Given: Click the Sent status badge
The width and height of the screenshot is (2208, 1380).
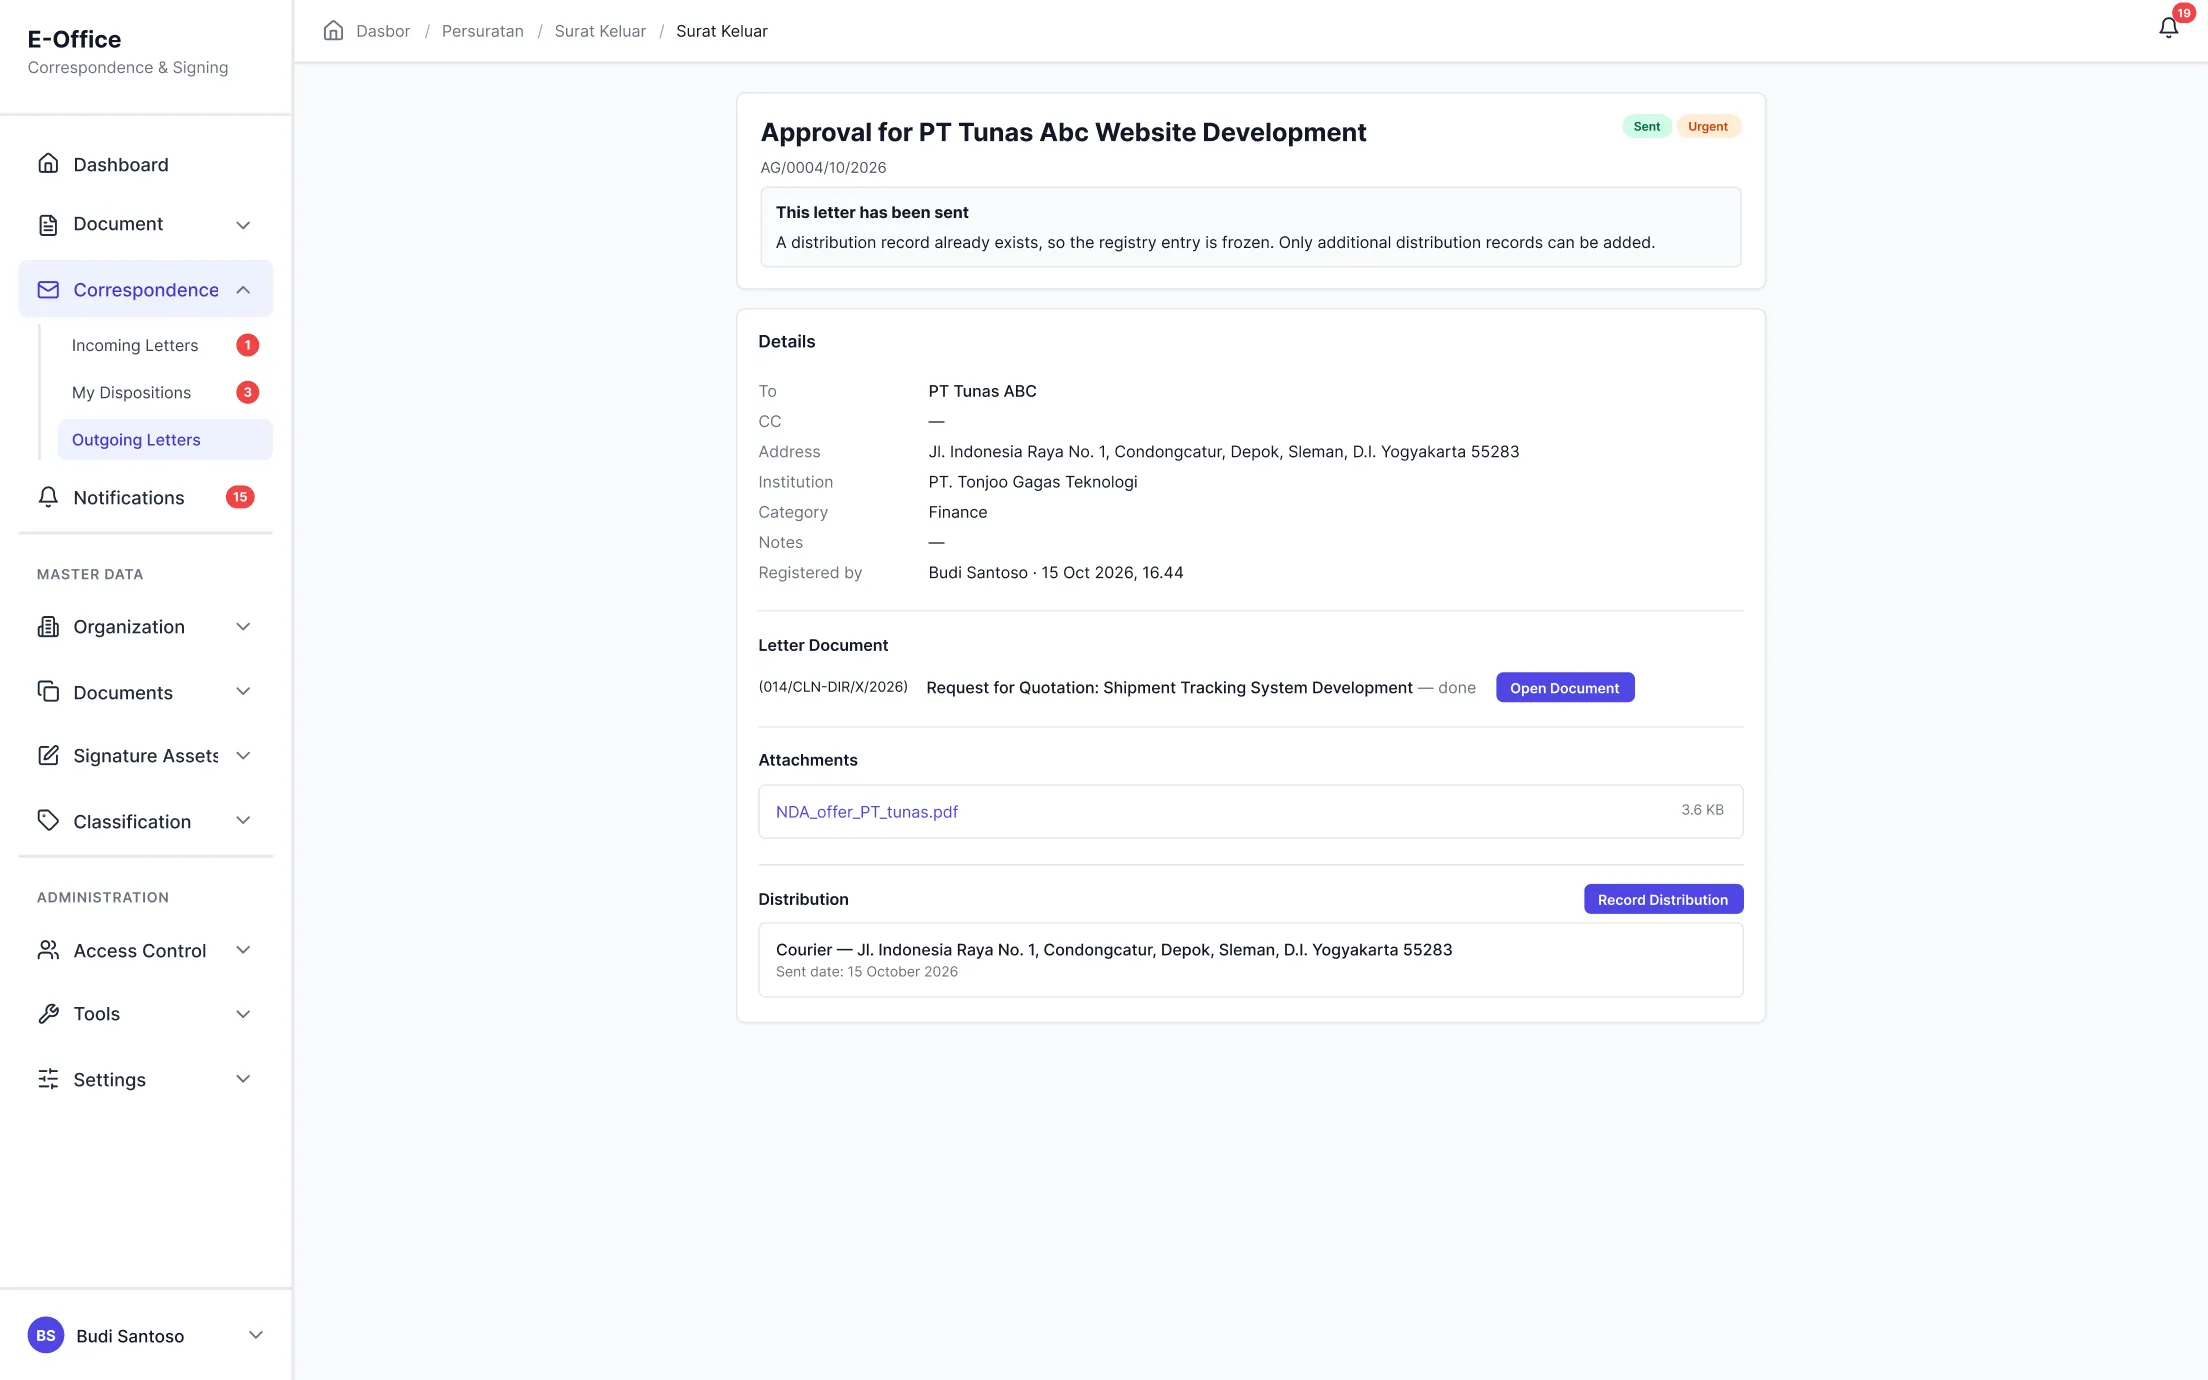Looking at the screenshot, I should point(1646,126).
